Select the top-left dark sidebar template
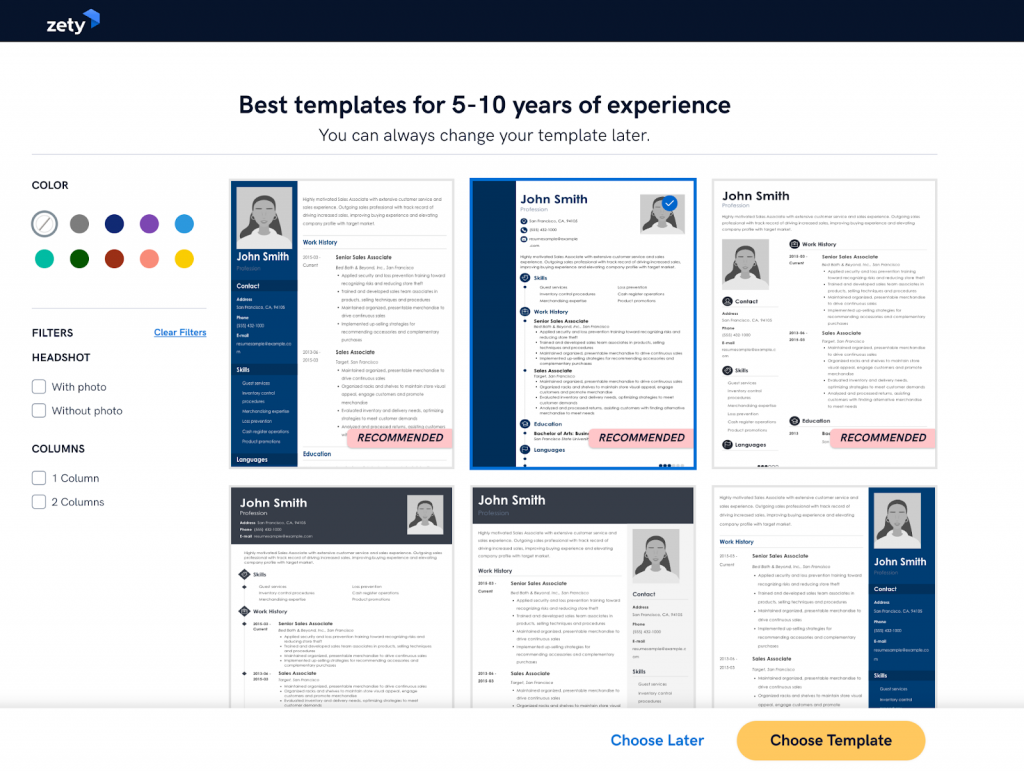Image resolution: width=1024 pixels, height=771 pixels. coord(341,320)
